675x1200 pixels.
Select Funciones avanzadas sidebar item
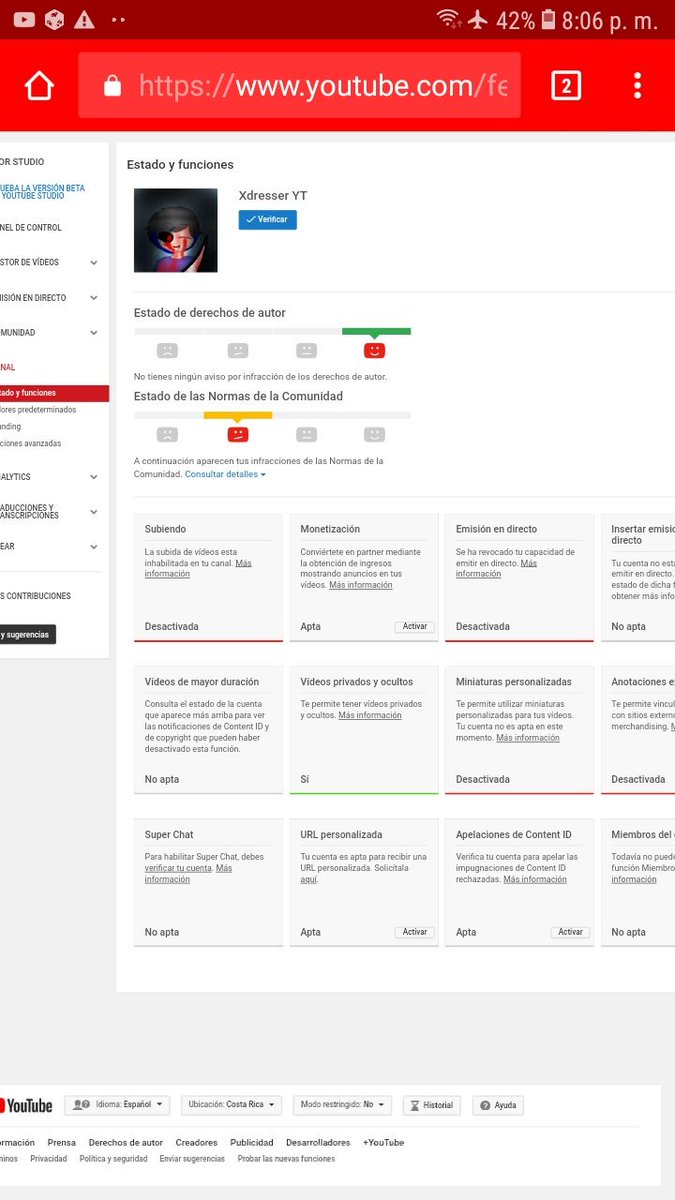pos(30,443)
